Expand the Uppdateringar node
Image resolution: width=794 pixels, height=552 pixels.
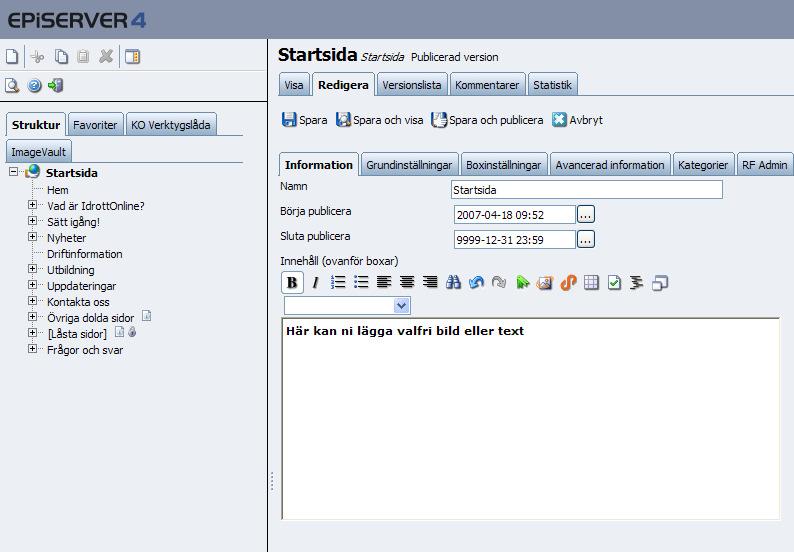tap(32, 285)
